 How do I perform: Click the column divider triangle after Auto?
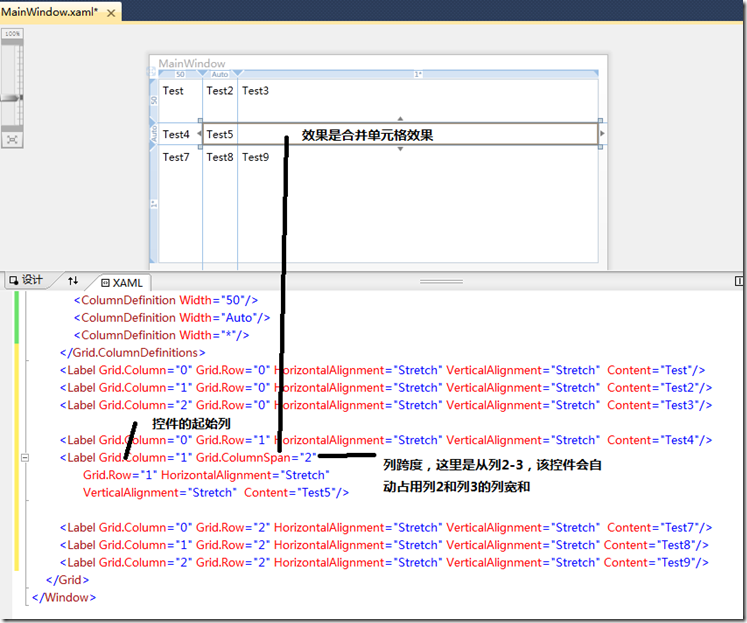(238, 74)
